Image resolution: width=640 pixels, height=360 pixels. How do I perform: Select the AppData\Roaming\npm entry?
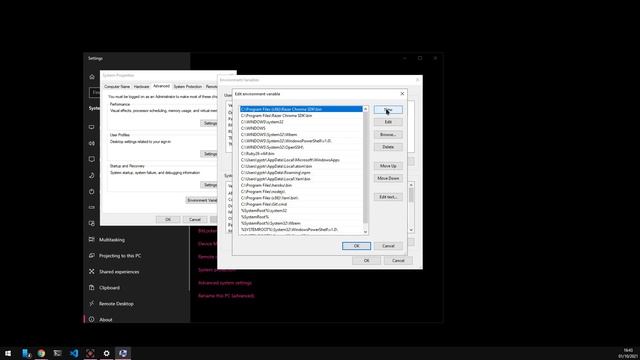point(301,172)
